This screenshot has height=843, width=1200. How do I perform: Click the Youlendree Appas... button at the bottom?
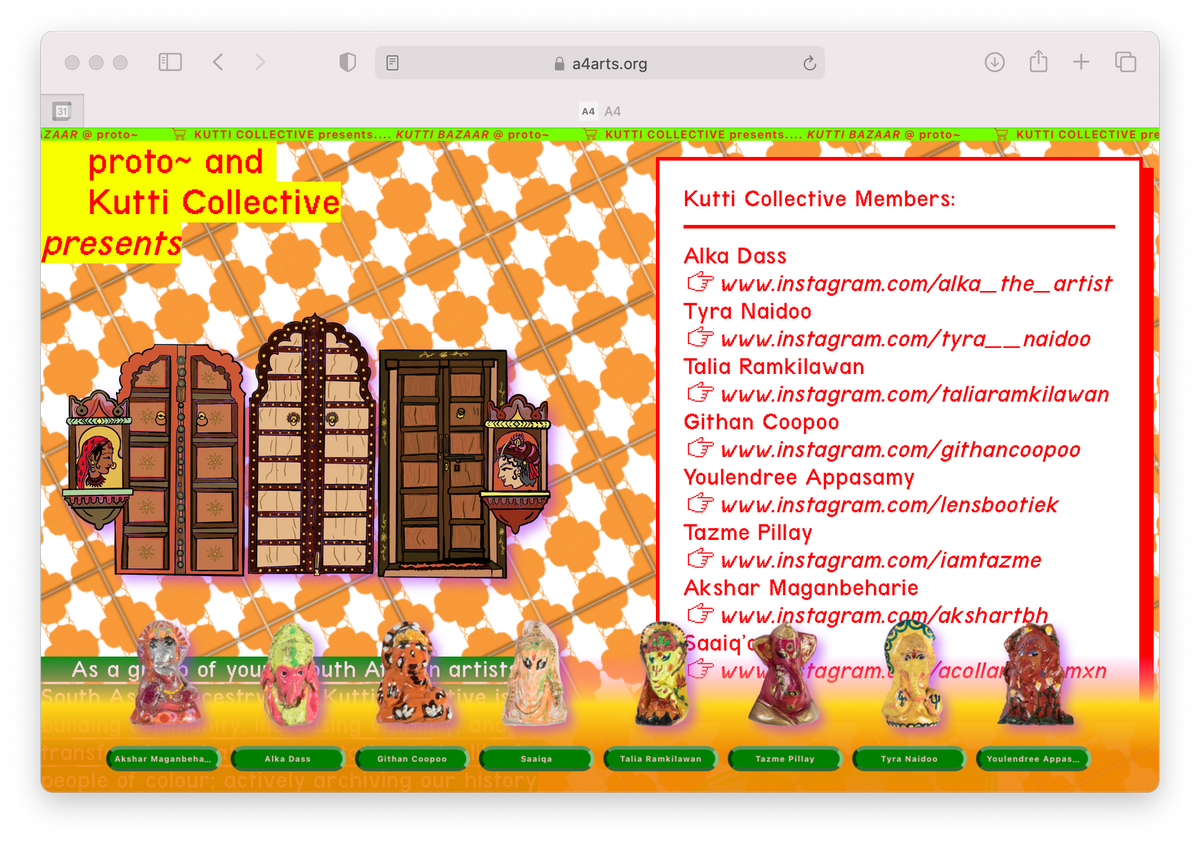[x=1033, y=758]
